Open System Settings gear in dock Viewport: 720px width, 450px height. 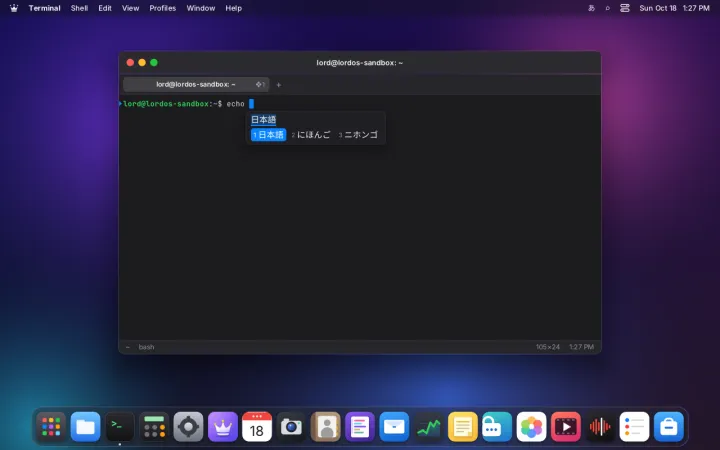(188, 427)
